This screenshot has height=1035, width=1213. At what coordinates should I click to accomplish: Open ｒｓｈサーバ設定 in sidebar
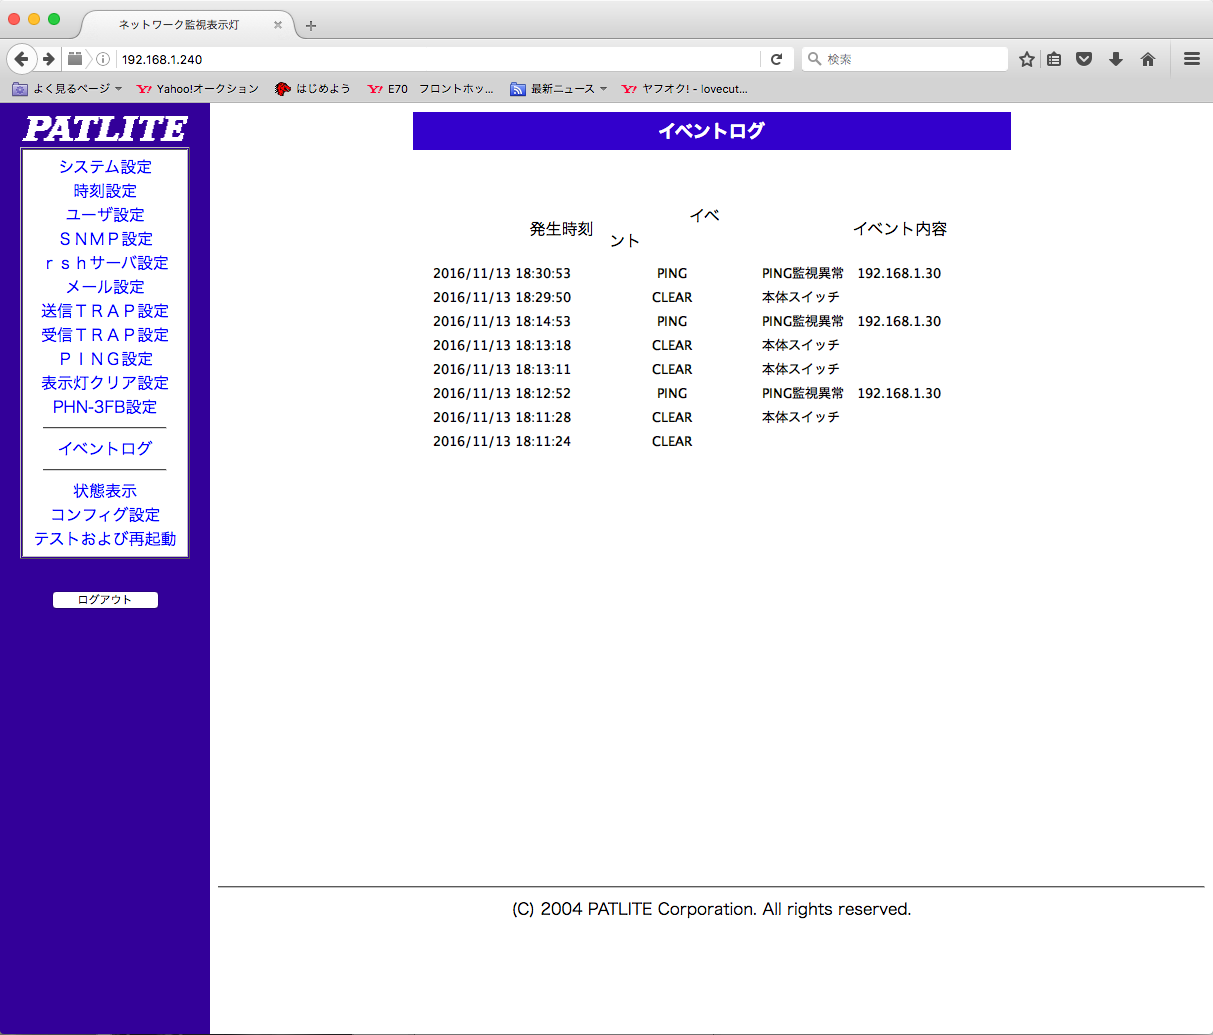(105, 263)
